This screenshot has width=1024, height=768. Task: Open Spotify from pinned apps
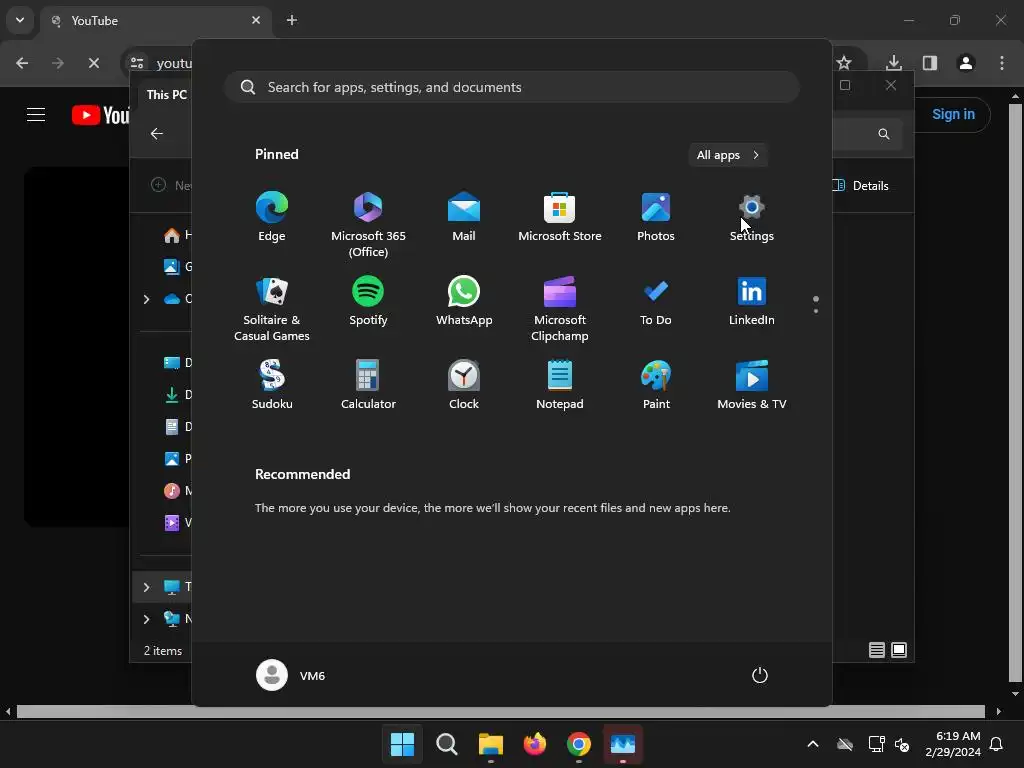(x=368, y=301)
